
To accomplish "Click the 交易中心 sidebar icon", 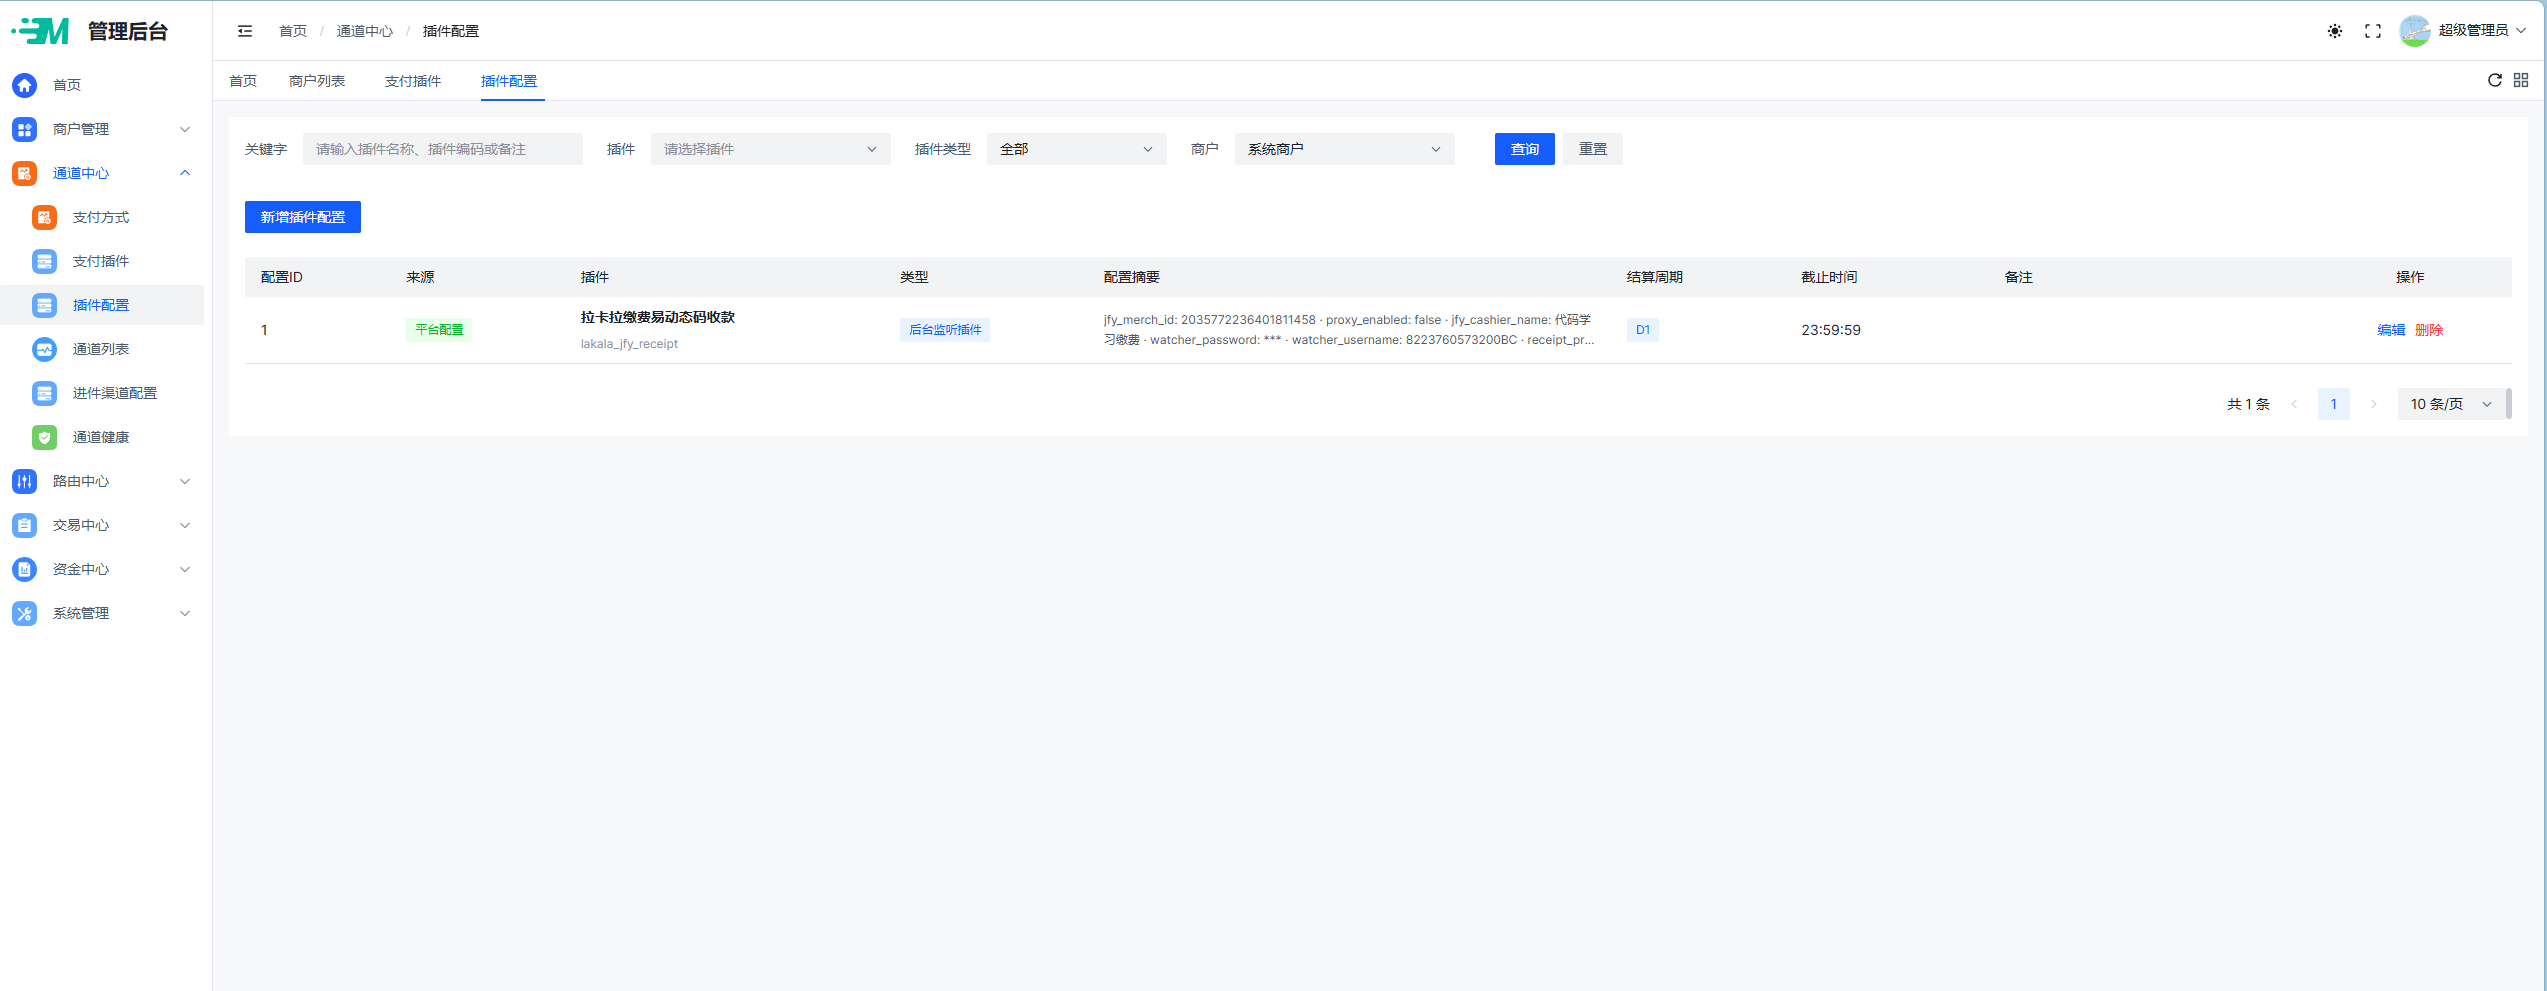I will (x=25, y=525).
